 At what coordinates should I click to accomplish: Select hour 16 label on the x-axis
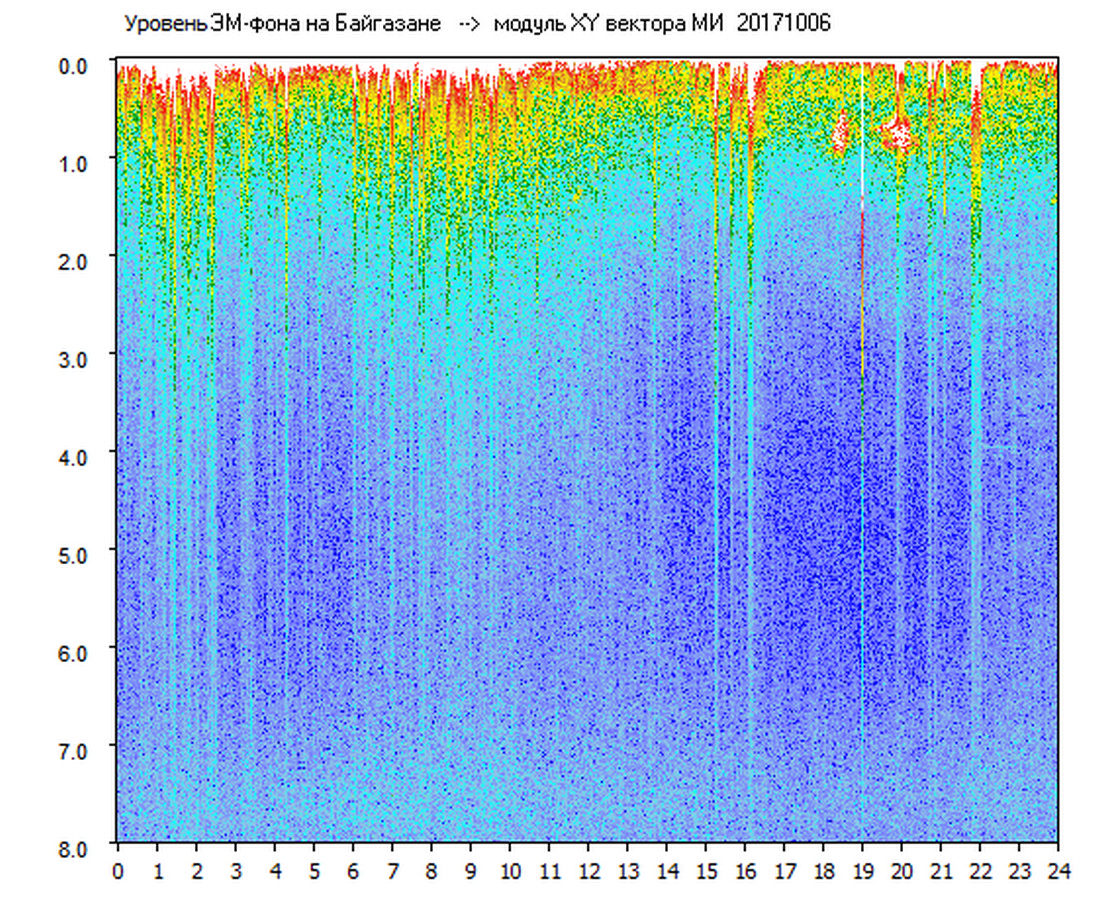click(x=745, y=870)
